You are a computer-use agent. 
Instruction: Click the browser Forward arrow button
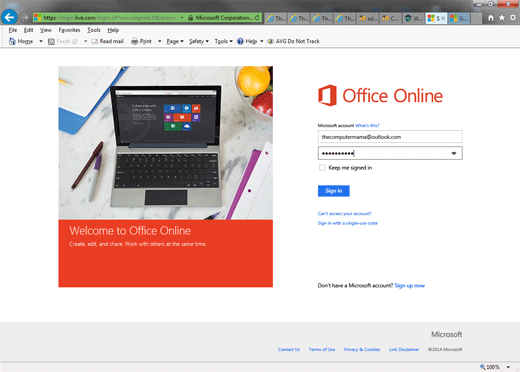tap(25, 17)
